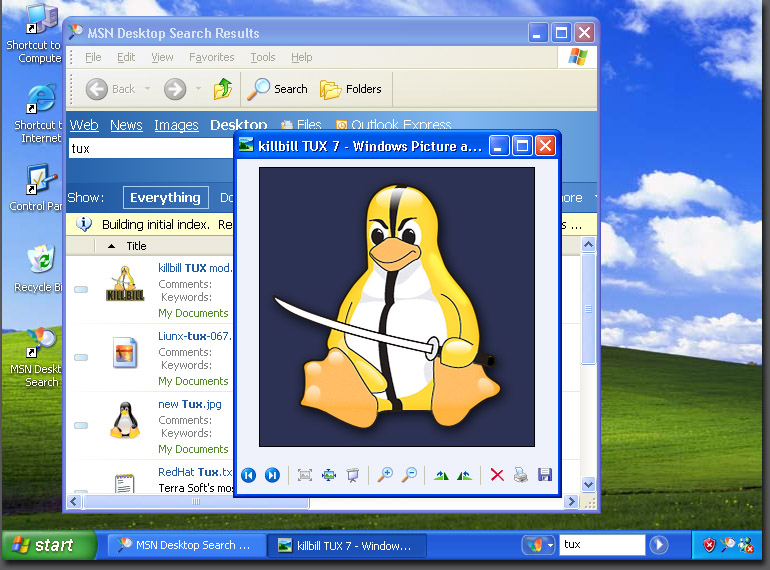Save picture copy with floppy disk icon

click(545, 475)
